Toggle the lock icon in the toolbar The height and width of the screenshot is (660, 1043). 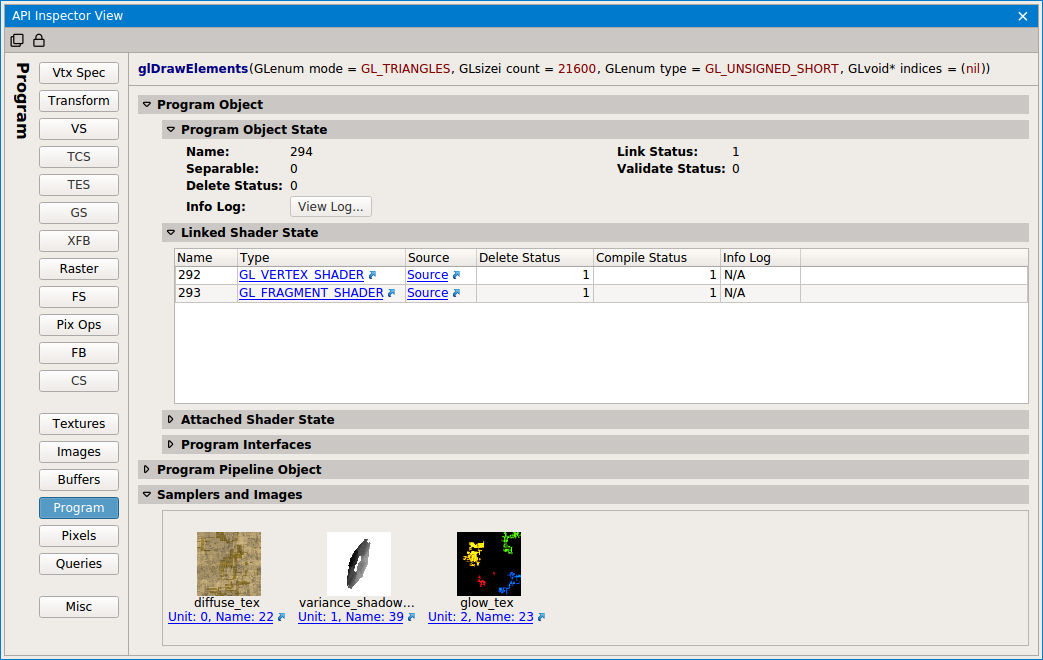[39, 41]
